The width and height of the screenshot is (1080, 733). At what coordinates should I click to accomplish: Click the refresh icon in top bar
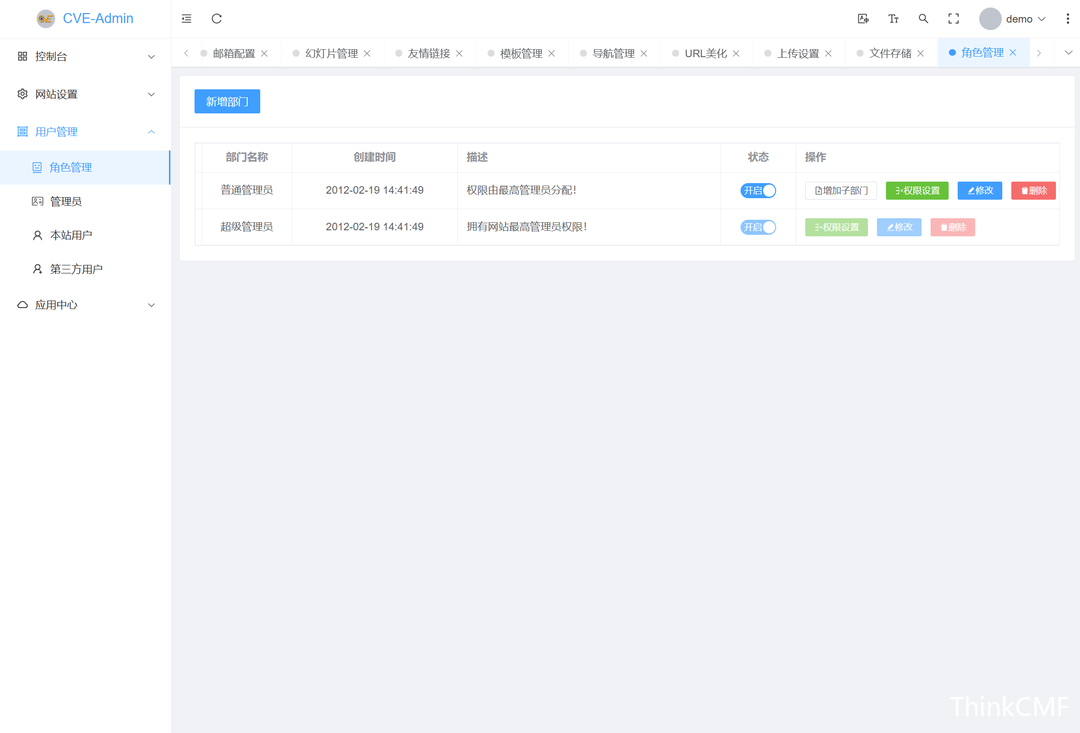pos(217,19)
